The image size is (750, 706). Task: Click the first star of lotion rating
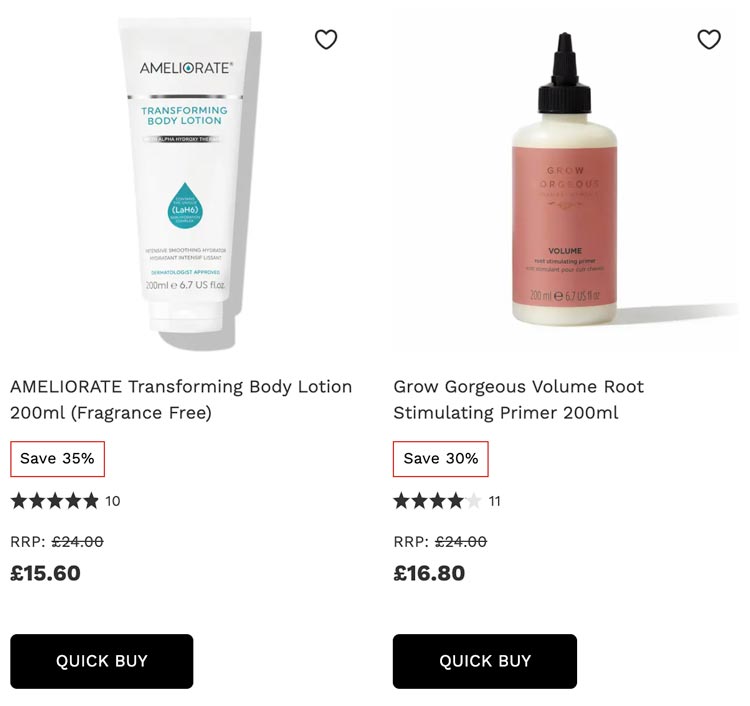click(19, 501)
